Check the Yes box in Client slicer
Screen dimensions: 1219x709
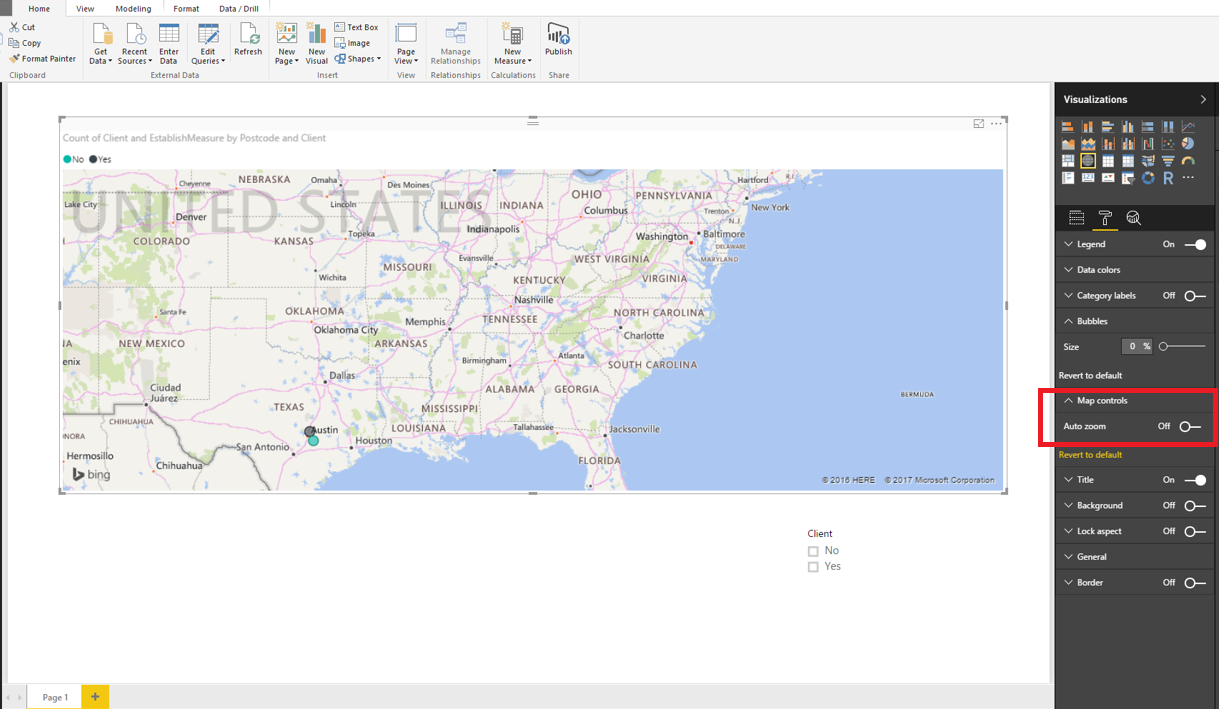point(813,567)
